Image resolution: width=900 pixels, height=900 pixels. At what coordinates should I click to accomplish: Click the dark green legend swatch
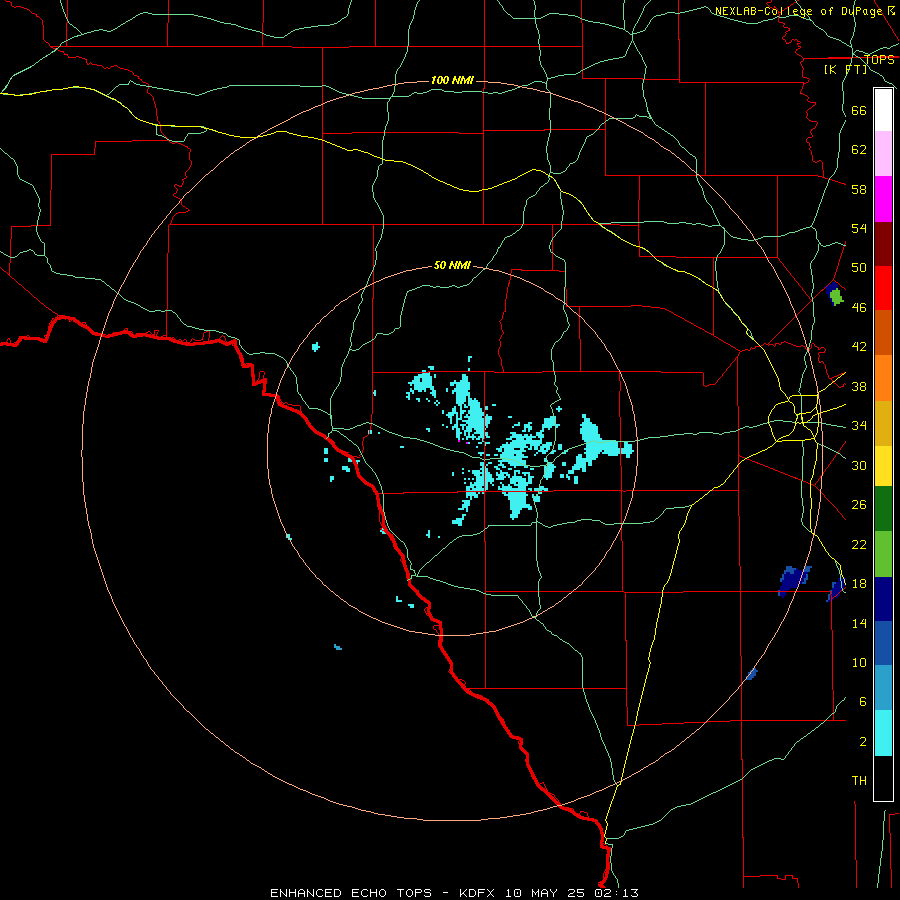[x=883, y=509]
